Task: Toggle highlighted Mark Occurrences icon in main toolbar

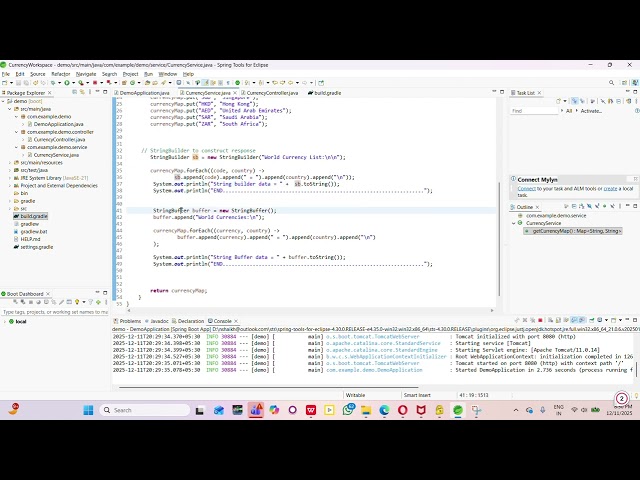Action: (206, 82)
